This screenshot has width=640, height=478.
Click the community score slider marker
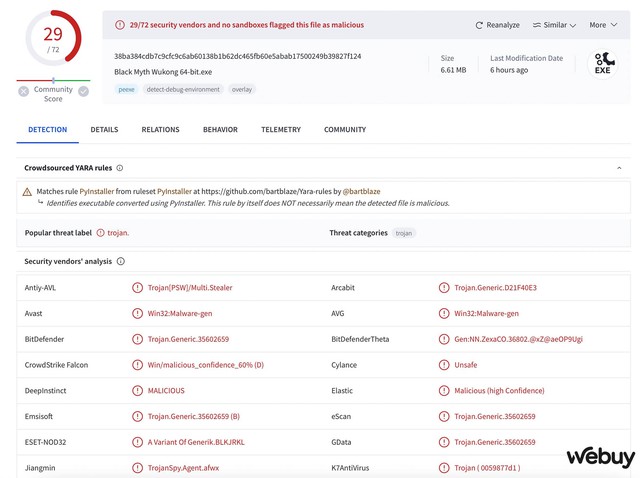point(53,80)
